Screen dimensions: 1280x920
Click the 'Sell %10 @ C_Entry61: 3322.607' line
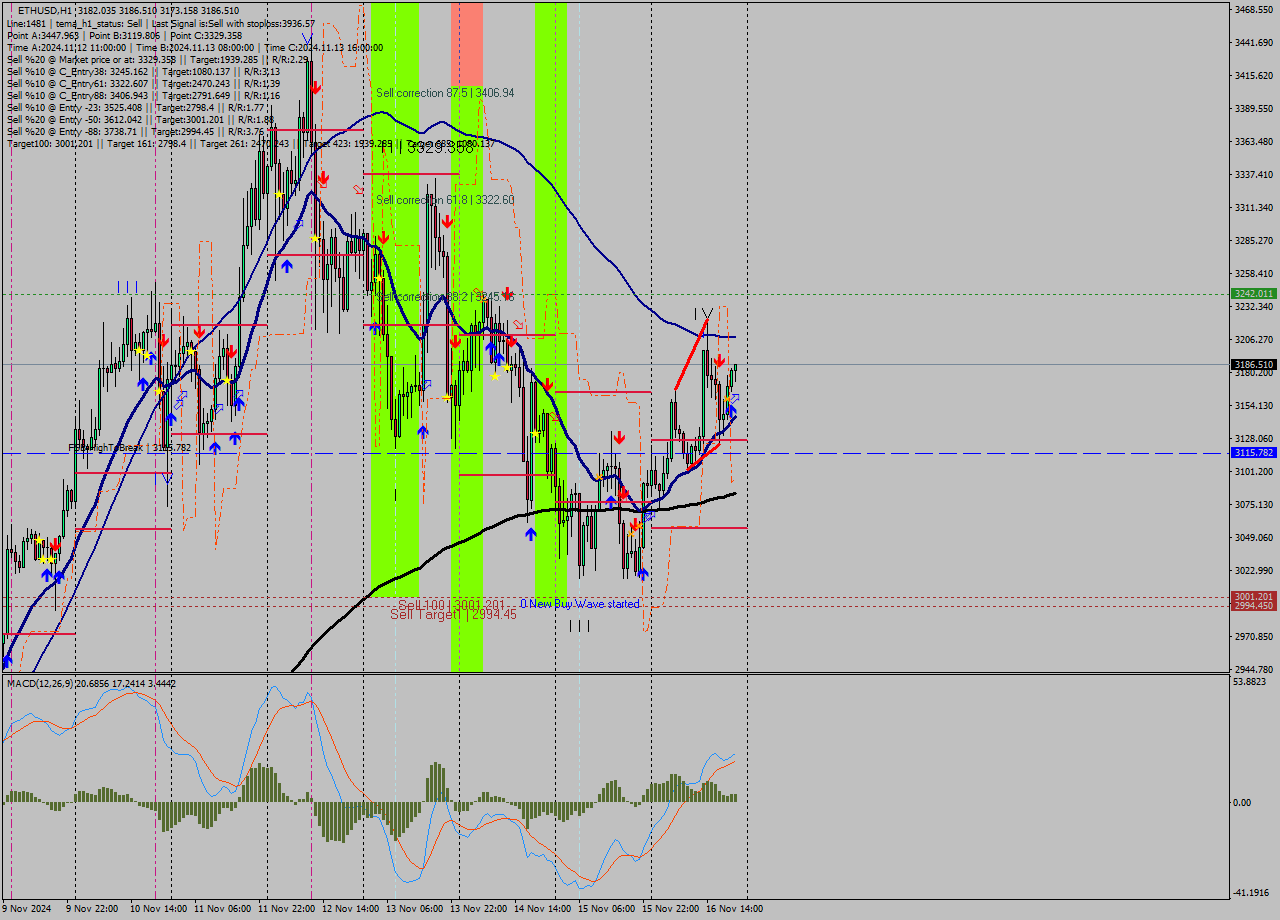pyautogui.click(x=144, y=83)
